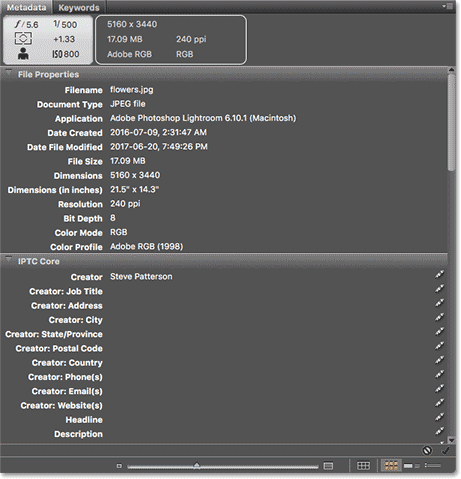Lock the thumbnail grid icon

coord(363,466)
